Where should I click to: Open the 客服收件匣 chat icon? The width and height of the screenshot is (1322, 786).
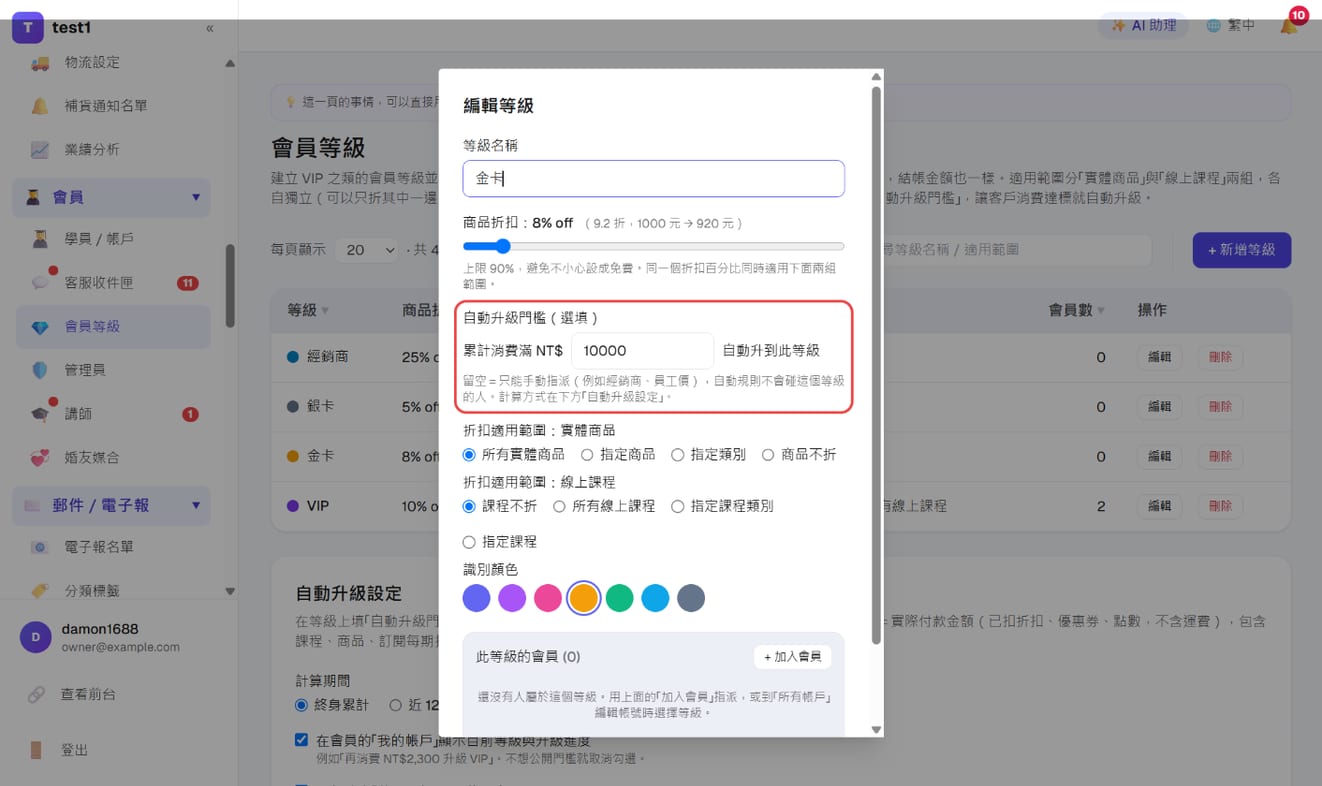click(40, 283)
